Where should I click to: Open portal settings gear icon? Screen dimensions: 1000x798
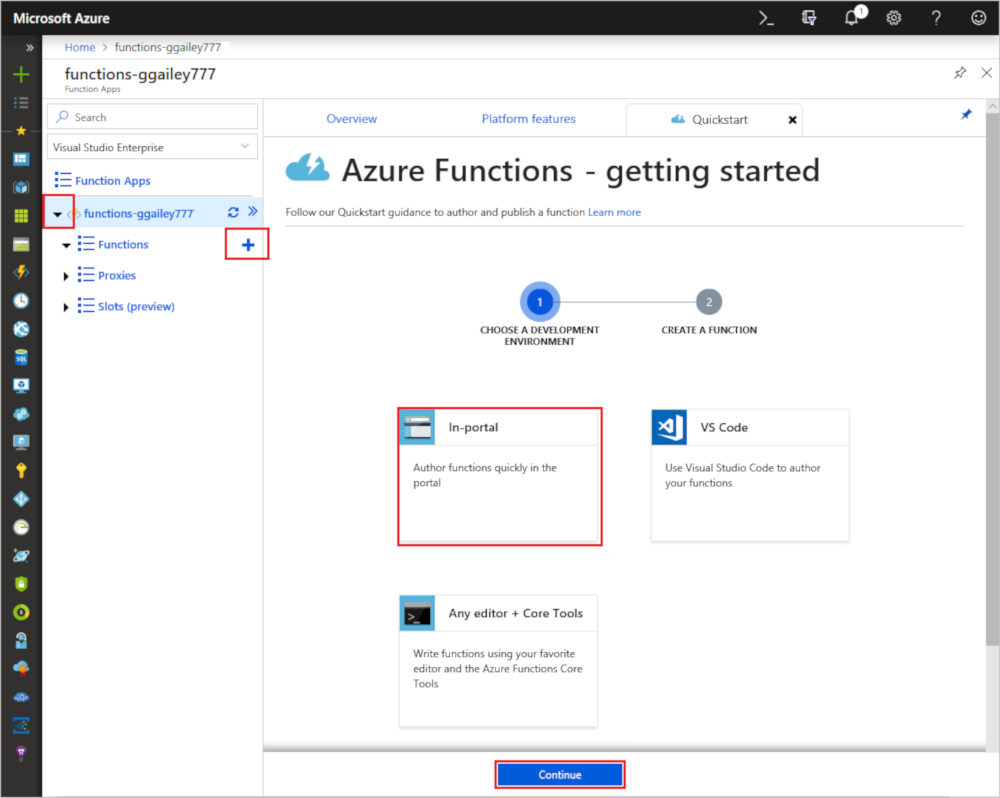tap(894, 18)
